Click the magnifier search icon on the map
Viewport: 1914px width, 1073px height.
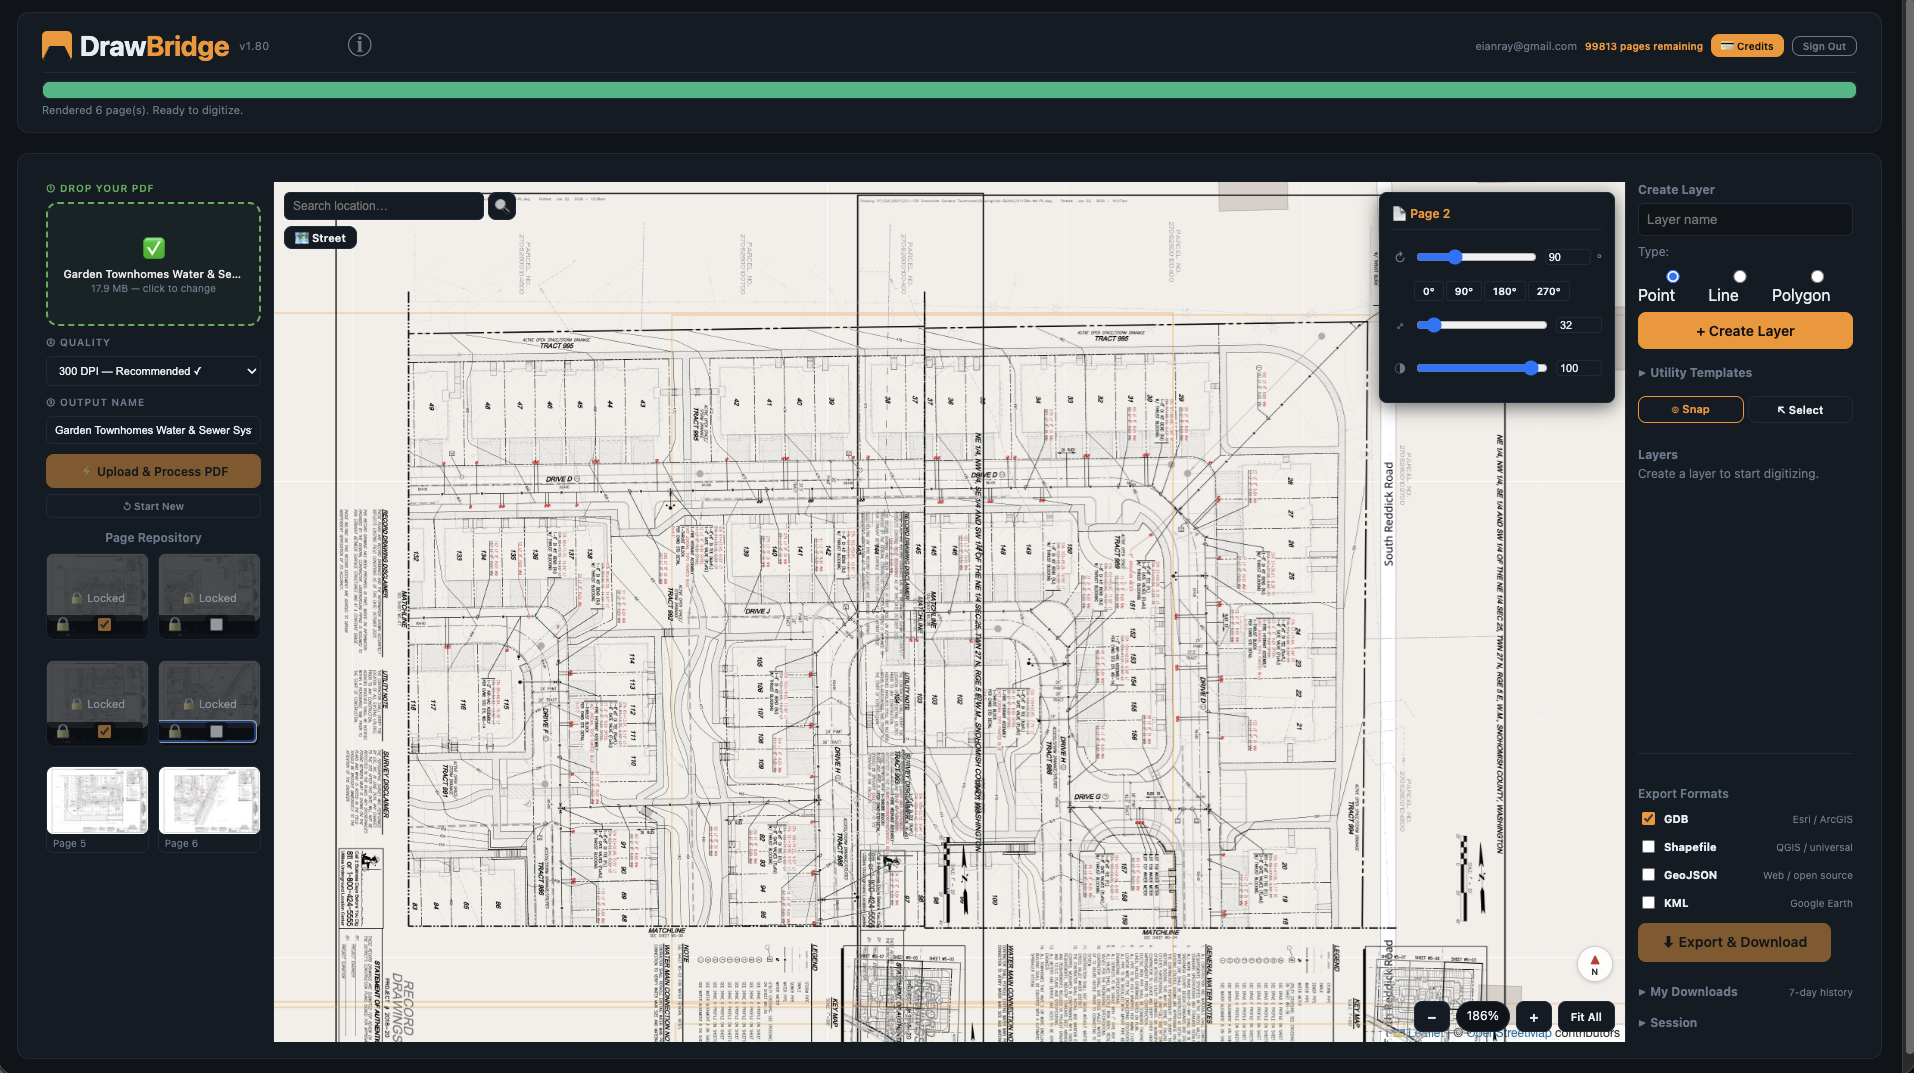pos(501,206)
